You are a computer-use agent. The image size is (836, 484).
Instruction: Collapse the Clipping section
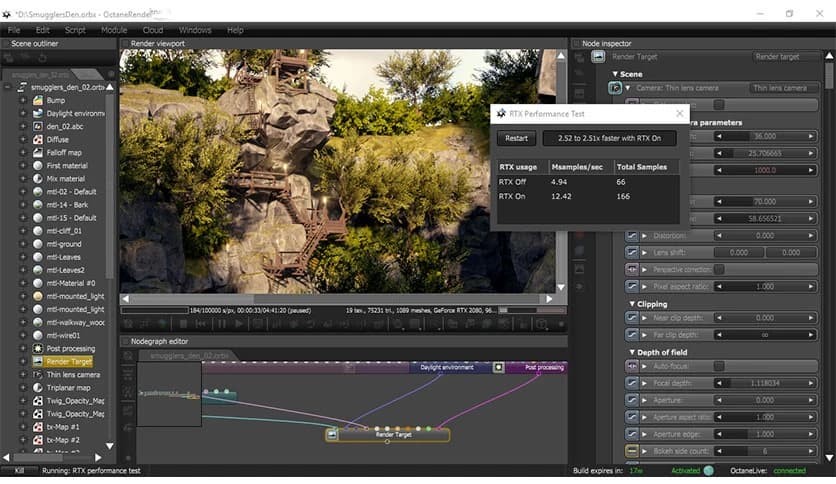632,304
